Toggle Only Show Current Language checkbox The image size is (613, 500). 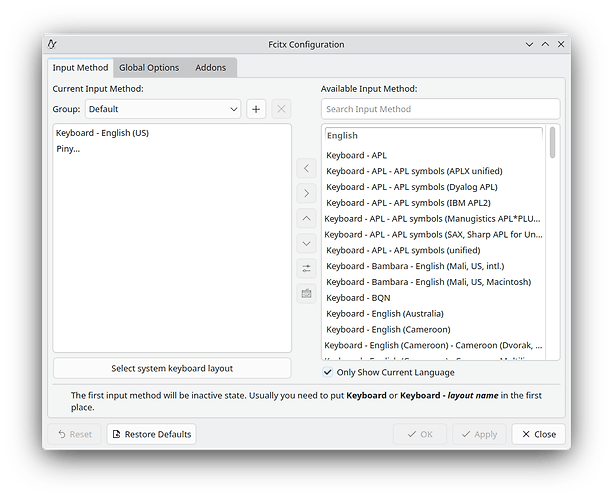[x=328, y=372]
